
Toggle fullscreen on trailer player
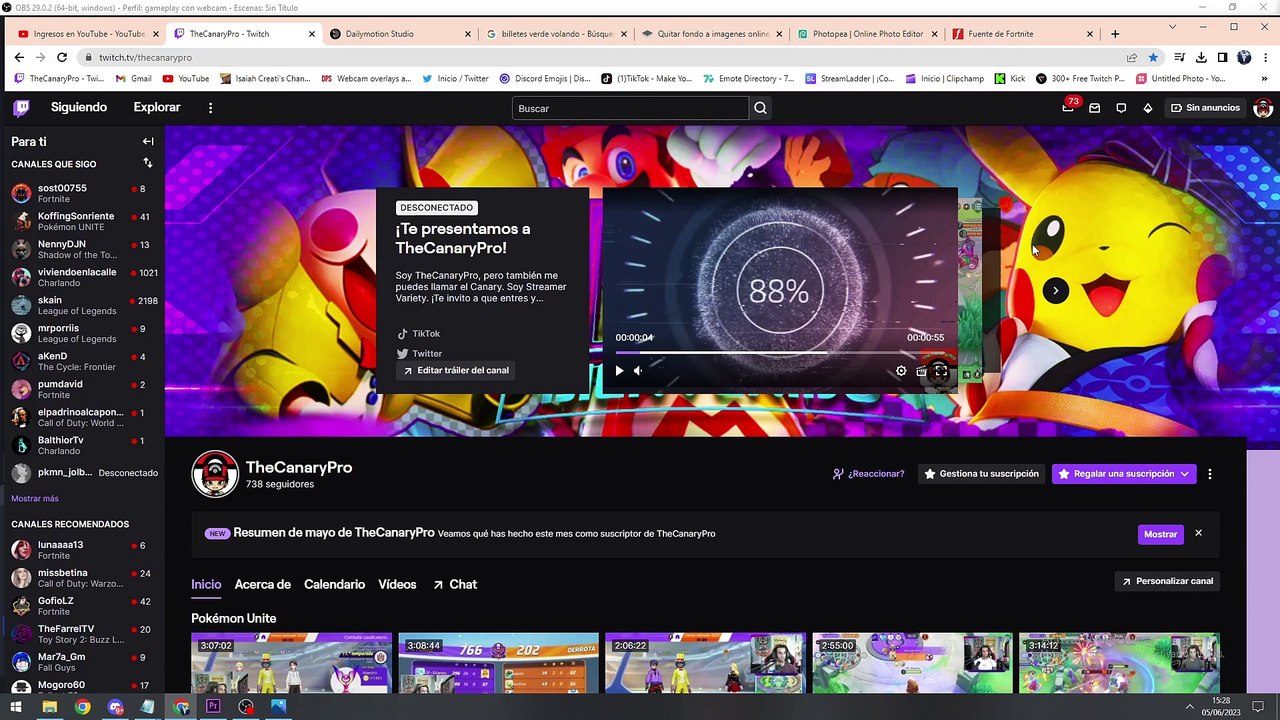[x=941, y=371]
